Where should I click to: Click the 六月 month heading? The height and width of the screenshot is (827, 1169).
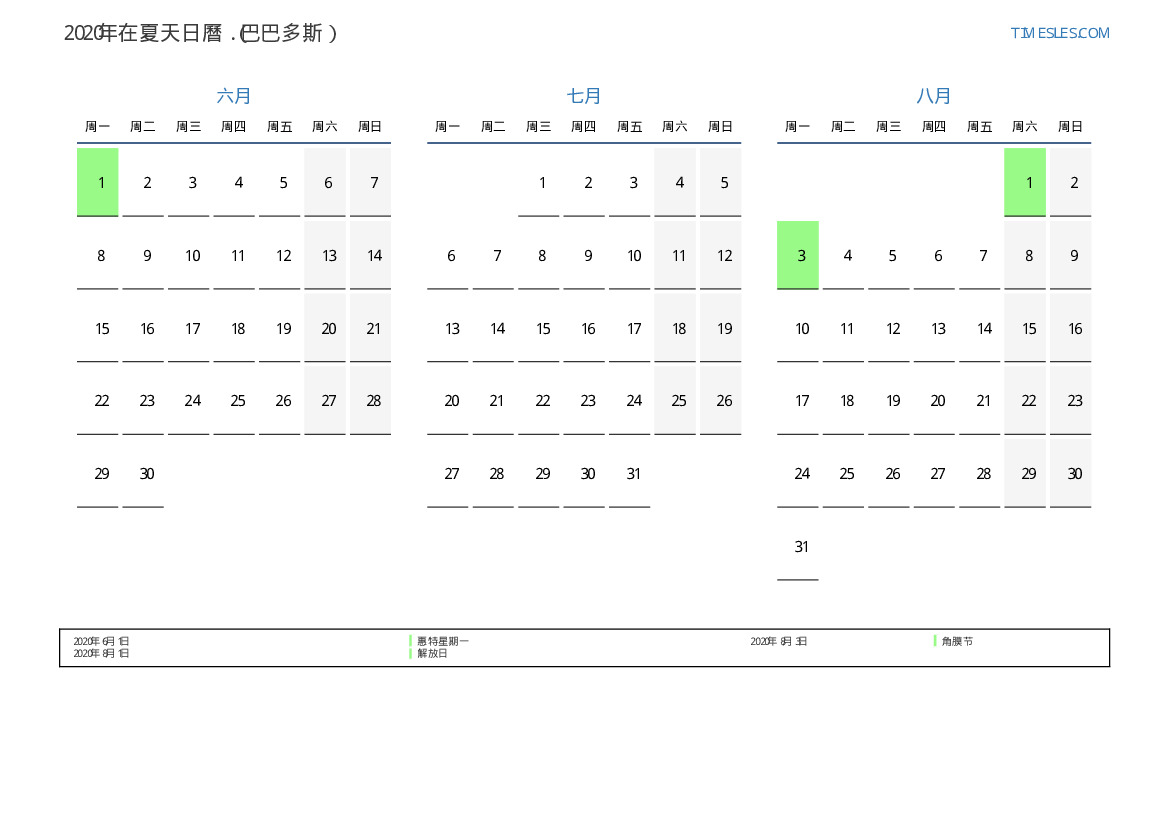pos(234,96)
